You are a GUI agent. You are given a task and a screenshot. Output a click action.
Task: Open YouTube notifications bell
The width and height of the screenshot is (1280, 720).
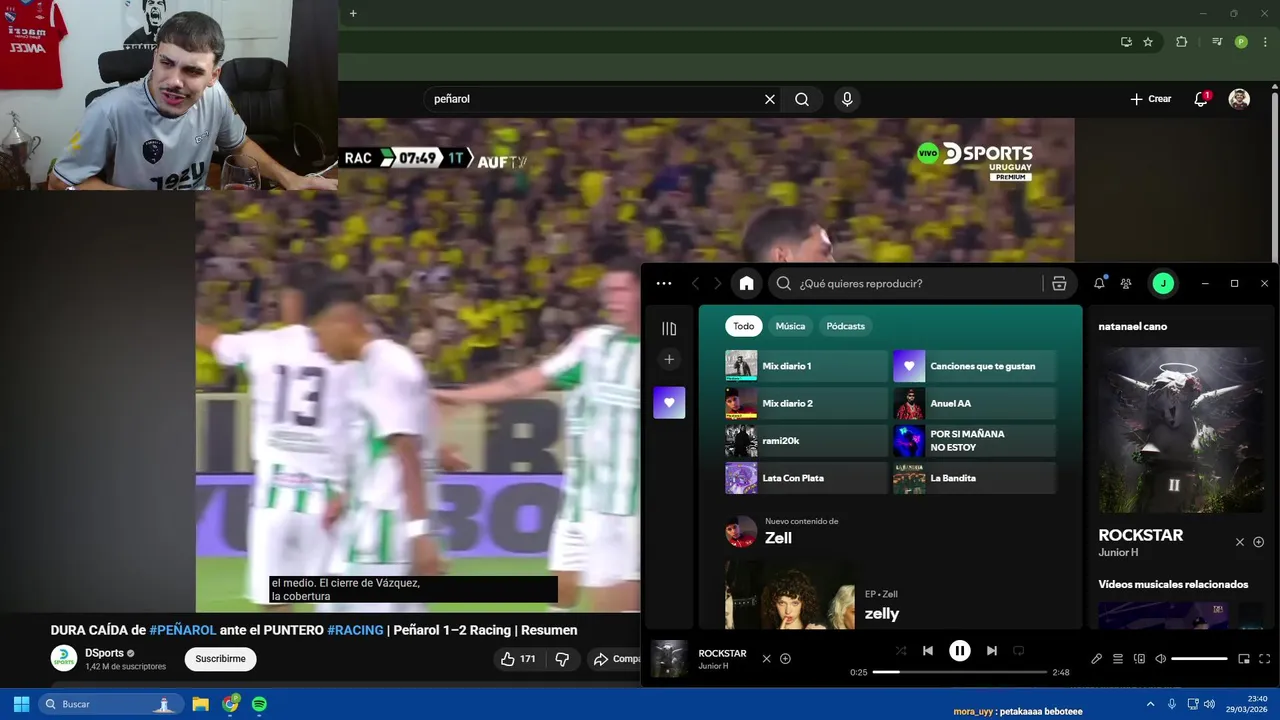click(x=1201, y=99)
